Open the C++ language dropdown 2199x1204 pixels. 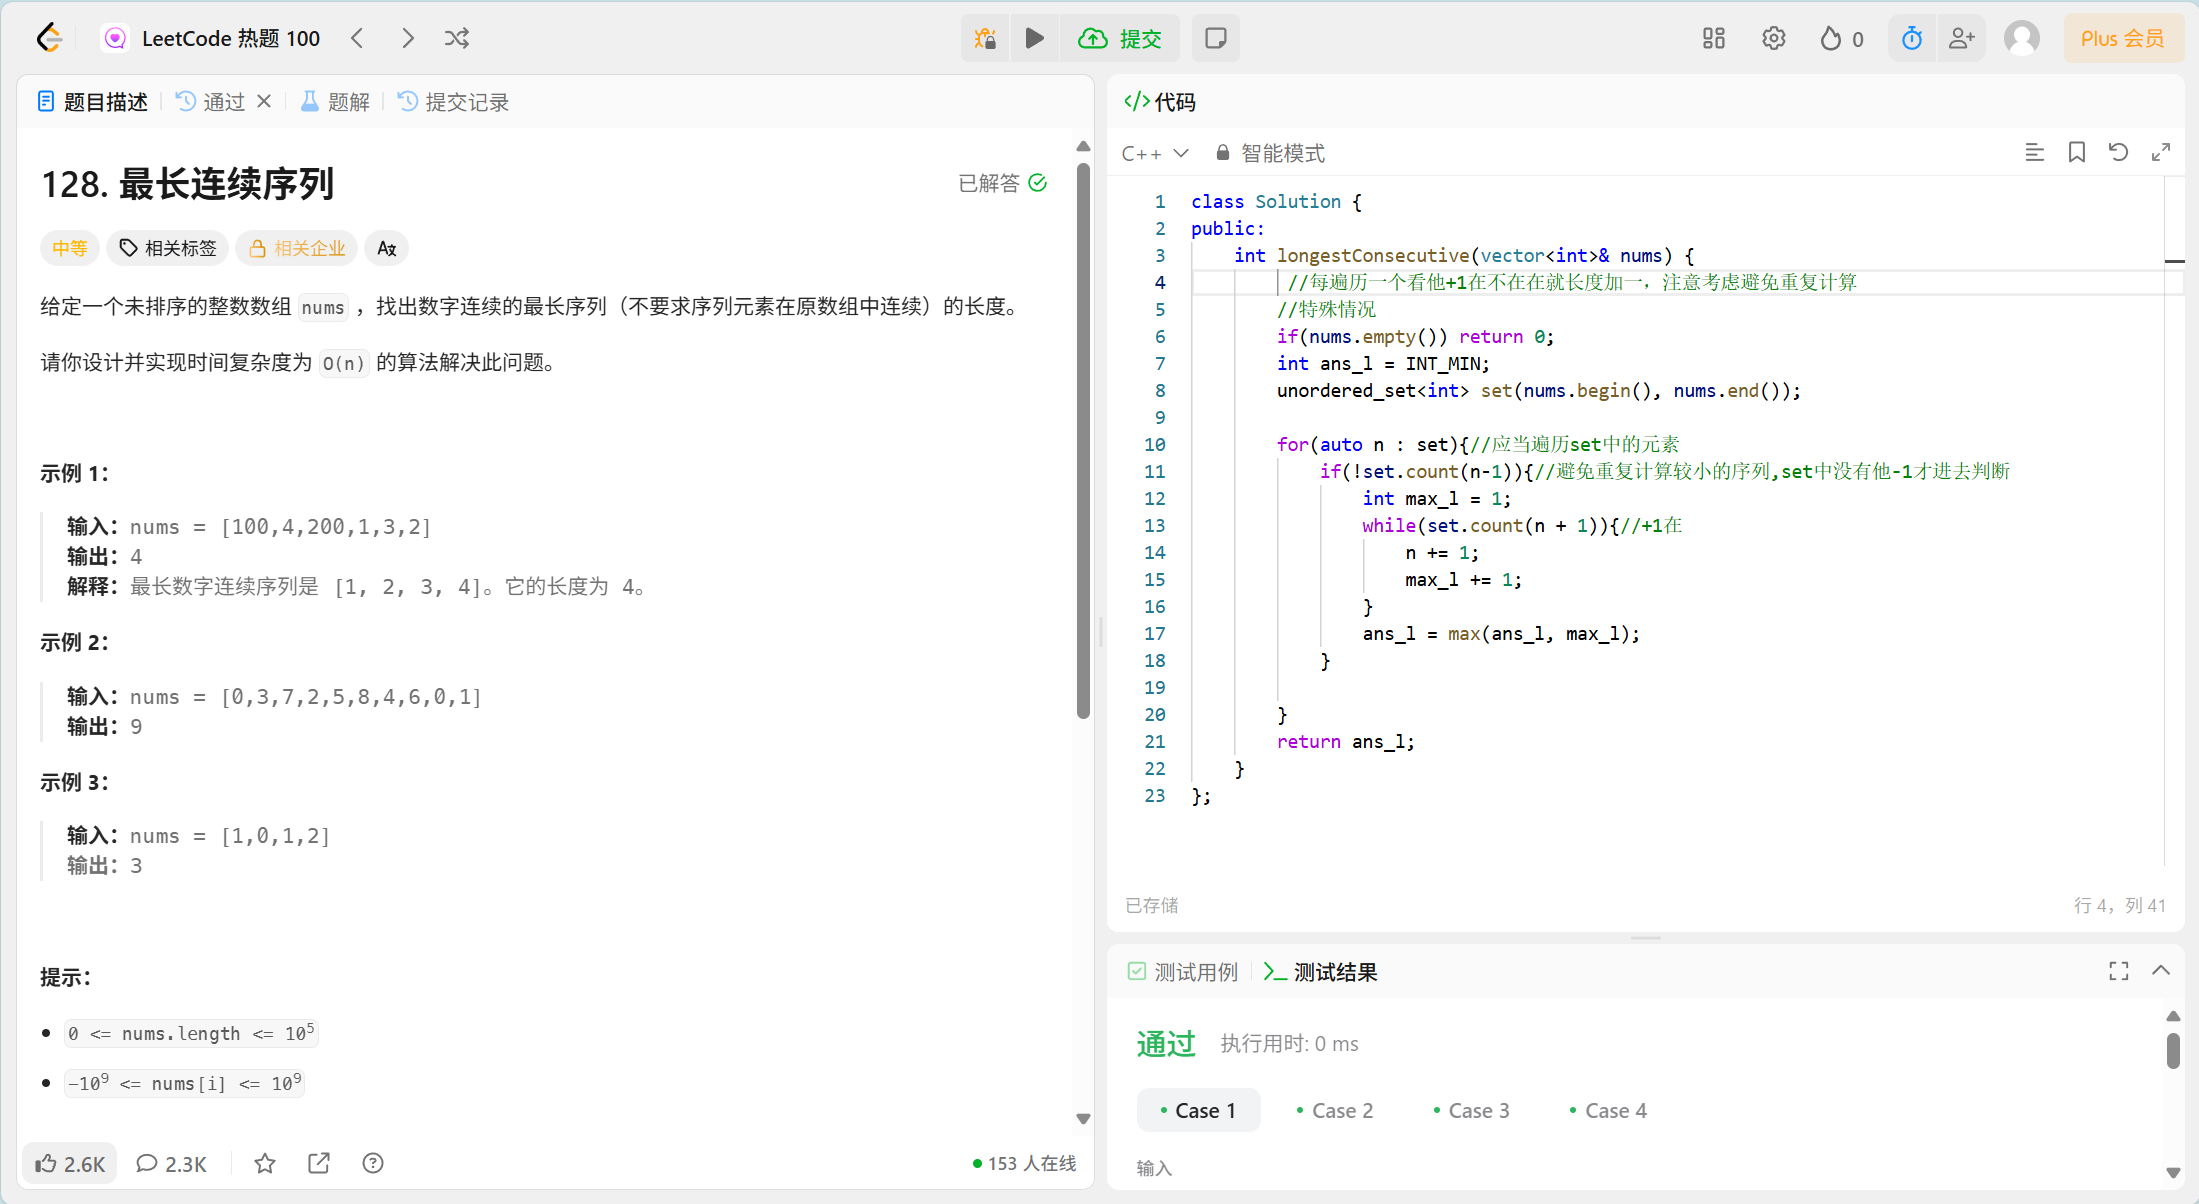tap(1154, 153)
